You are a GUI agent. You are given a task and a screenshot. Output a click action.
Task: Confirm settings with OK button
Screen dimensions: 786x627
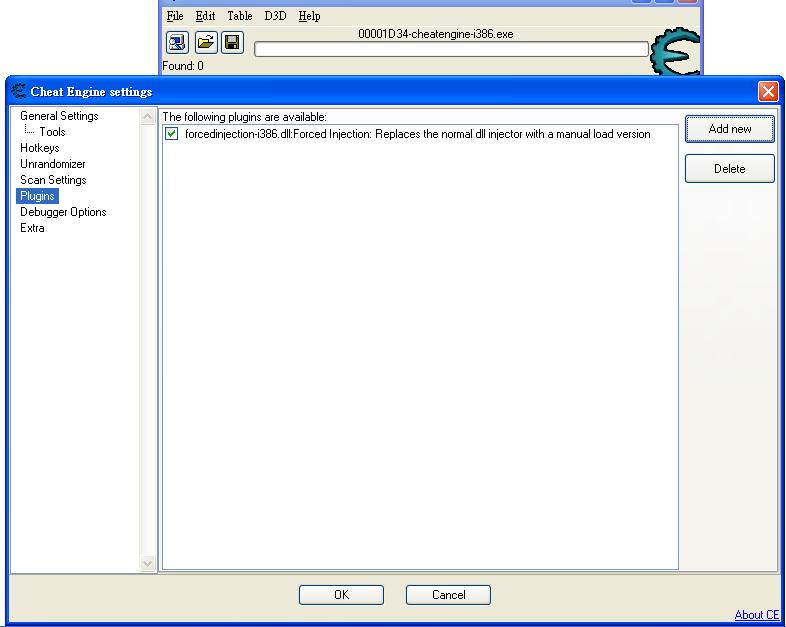[x=341, y=595]
